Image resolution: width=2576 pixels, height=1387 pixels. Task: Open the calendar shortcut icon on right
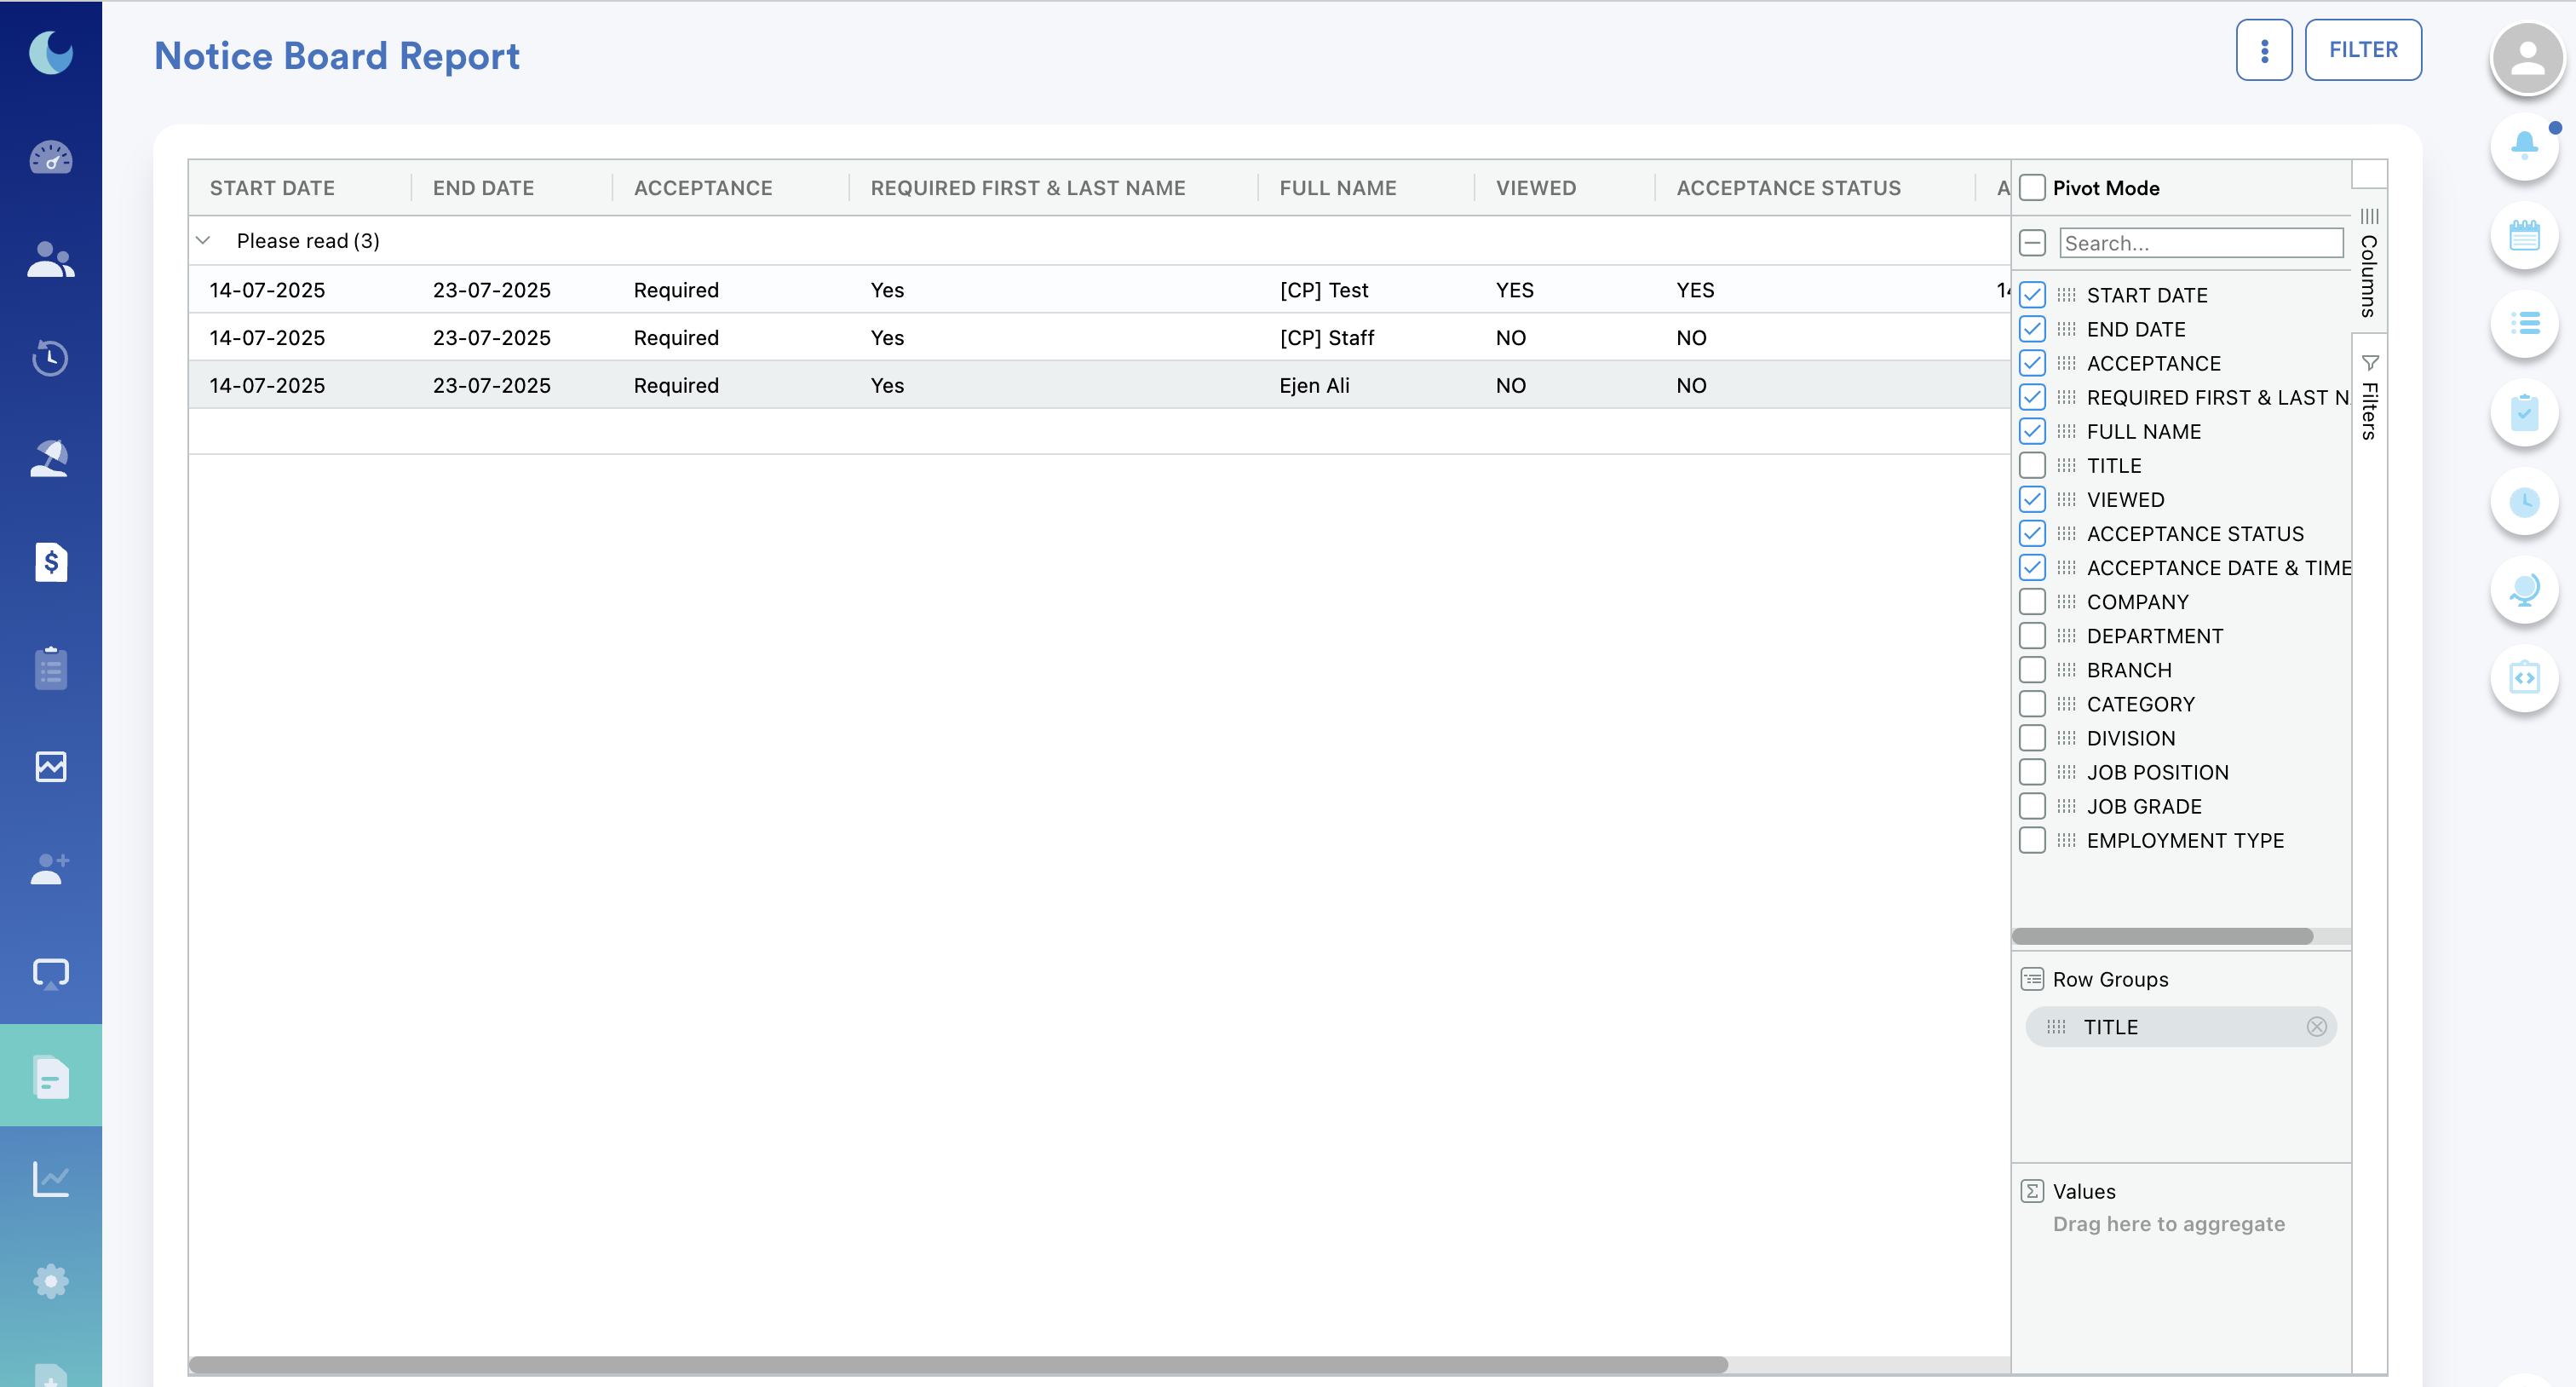[x=2524, y=236]
